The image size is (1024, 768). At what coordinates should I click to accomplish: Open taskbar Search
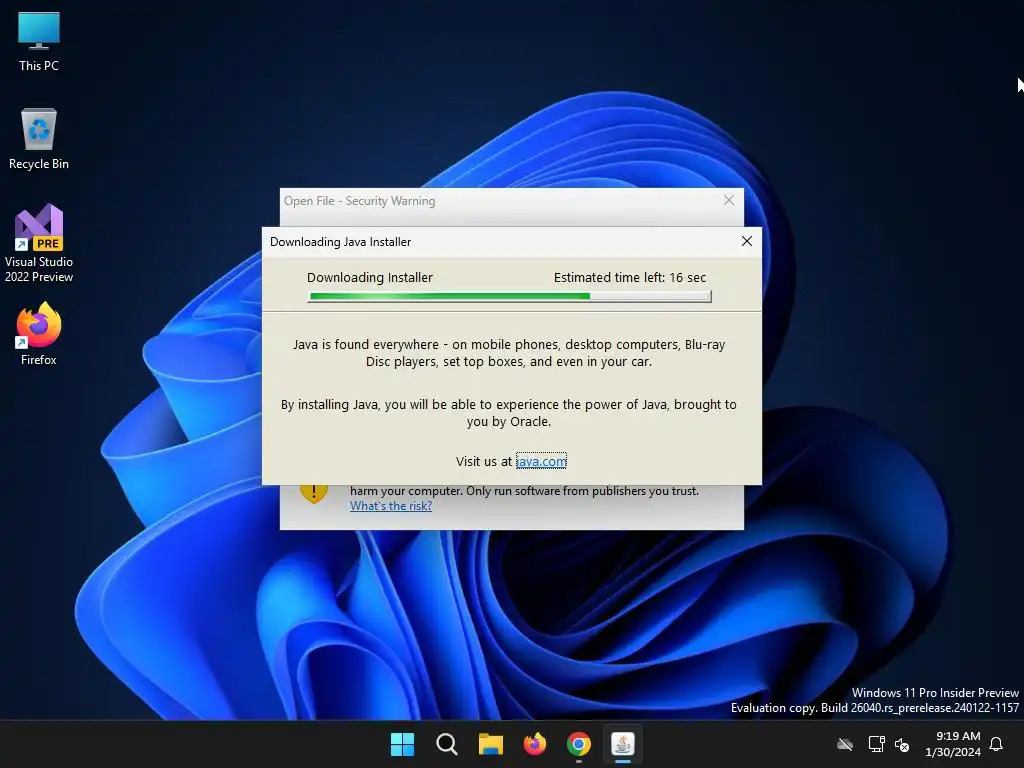[x=447, y=744]
